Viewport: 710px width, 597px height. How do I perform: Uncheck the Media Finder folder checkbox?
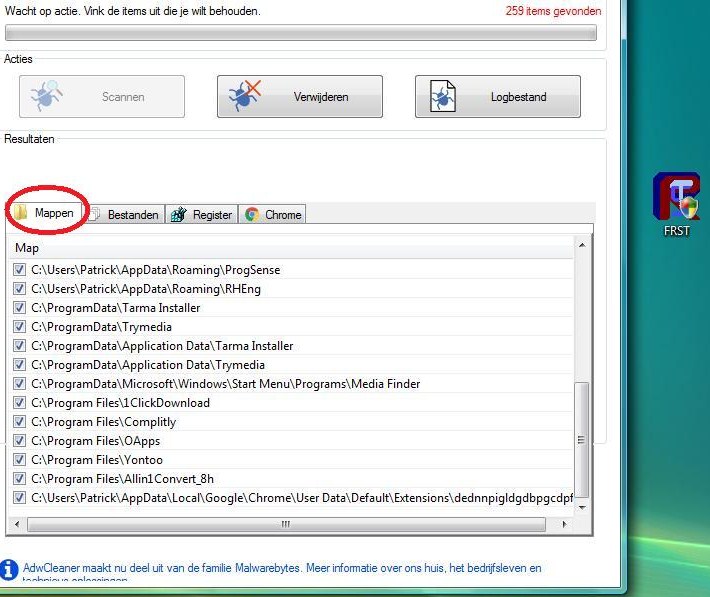(x=19, y=384)
